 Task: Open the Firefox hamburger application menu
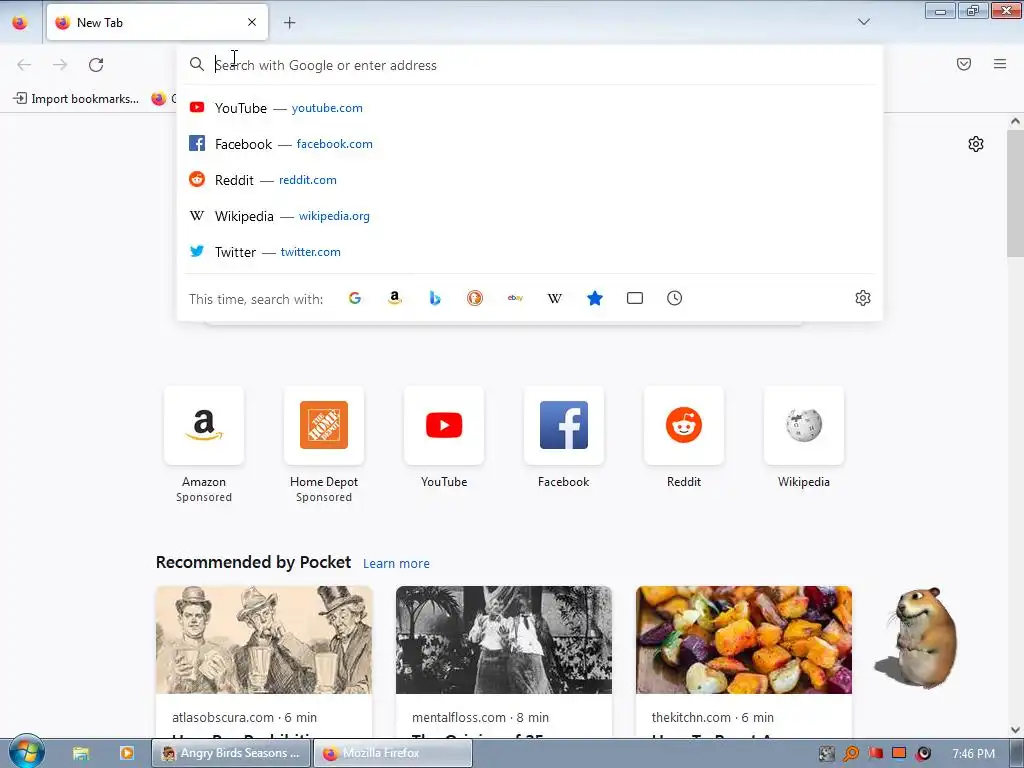coord(1000,64)
